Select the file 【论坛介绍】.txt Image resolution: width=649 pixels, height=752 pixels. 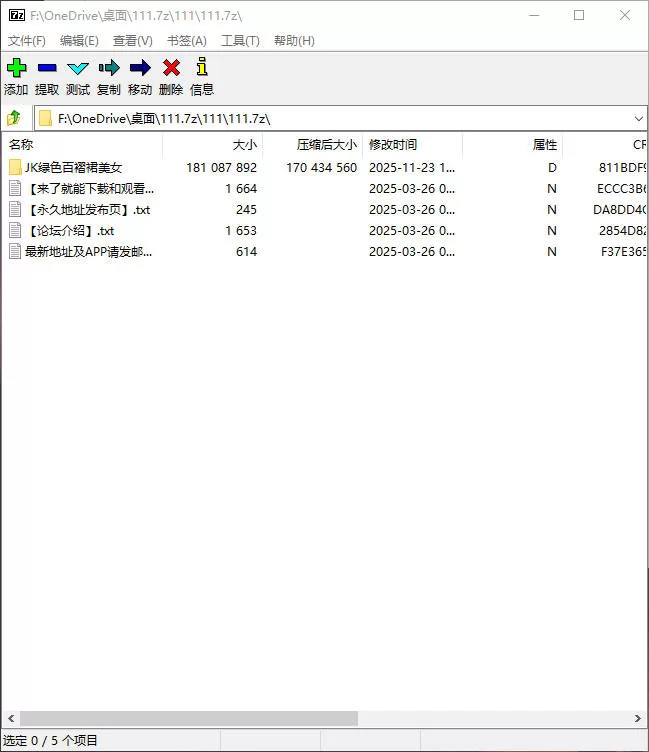pos(70,231)
